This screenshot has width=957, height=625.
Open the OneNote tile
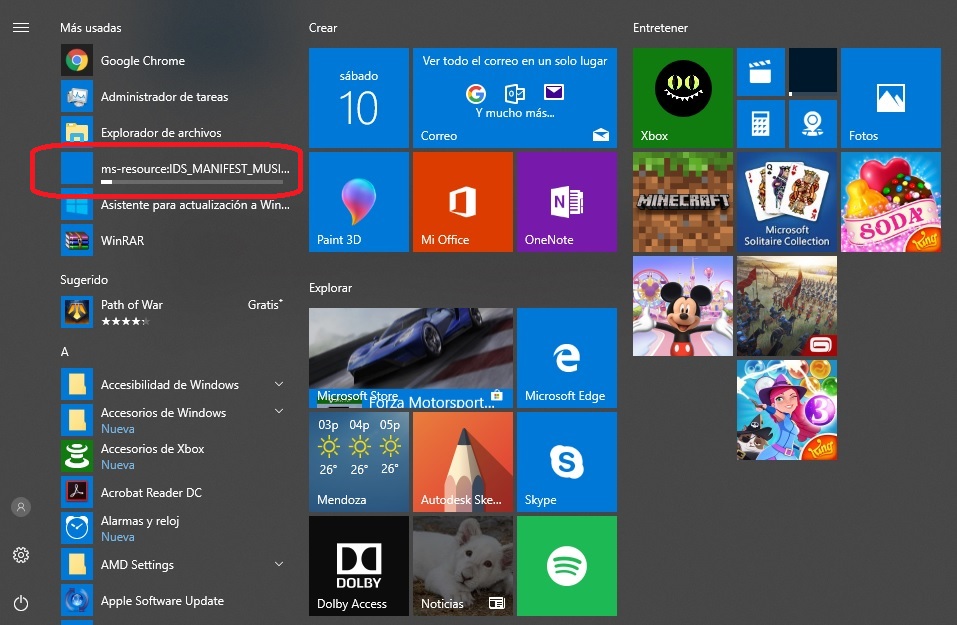pyautogui.click(x=567, y=202)
